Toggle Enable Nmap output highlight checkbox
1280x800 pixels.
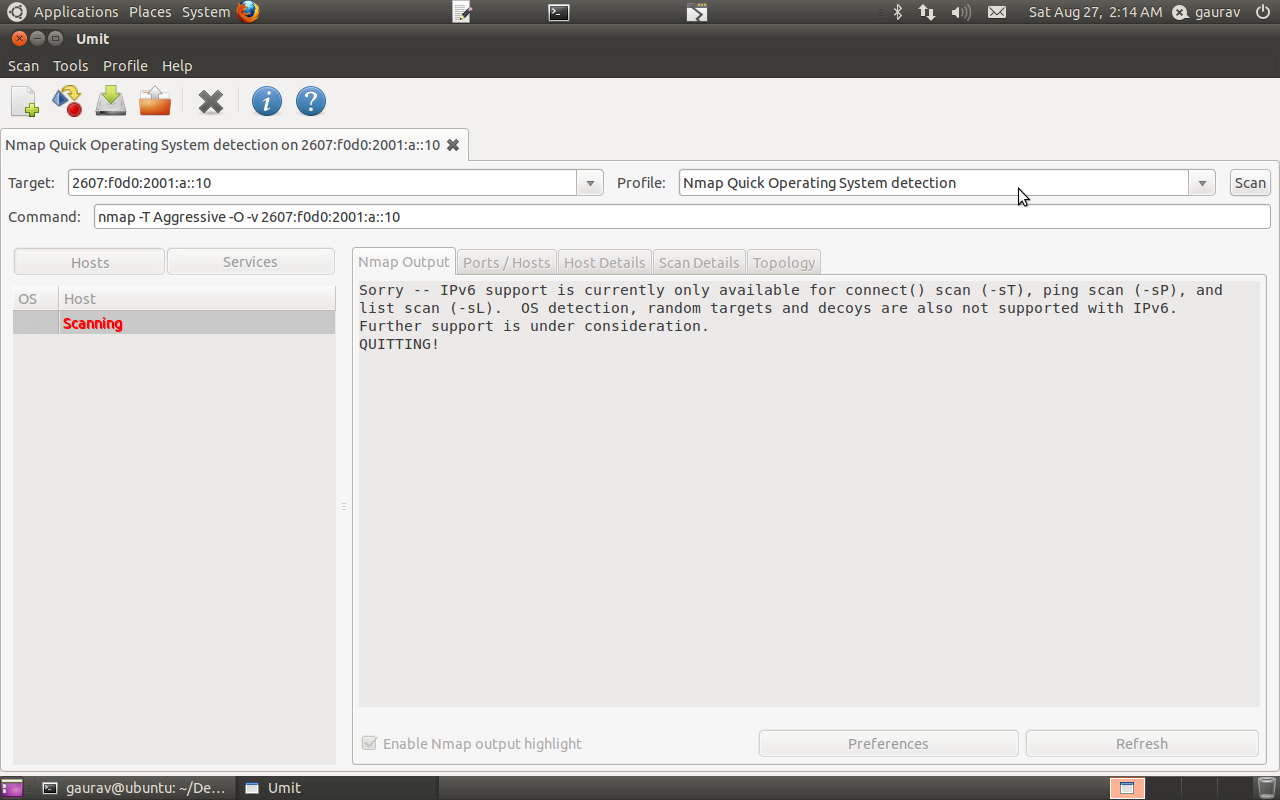[x=369, y=744]
